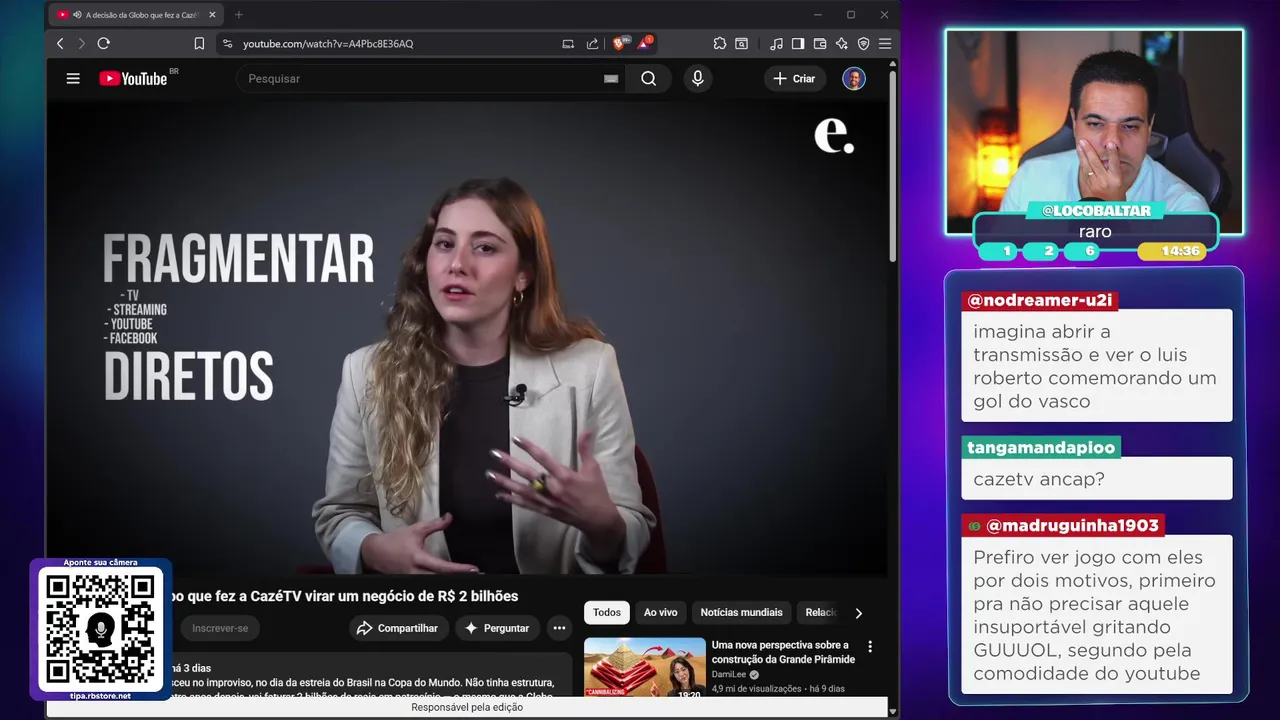Open the Criar create menu
Image resolution: width=1280 pixels, height=720 pixels.
pyautogui.click(x=794, y=78)
